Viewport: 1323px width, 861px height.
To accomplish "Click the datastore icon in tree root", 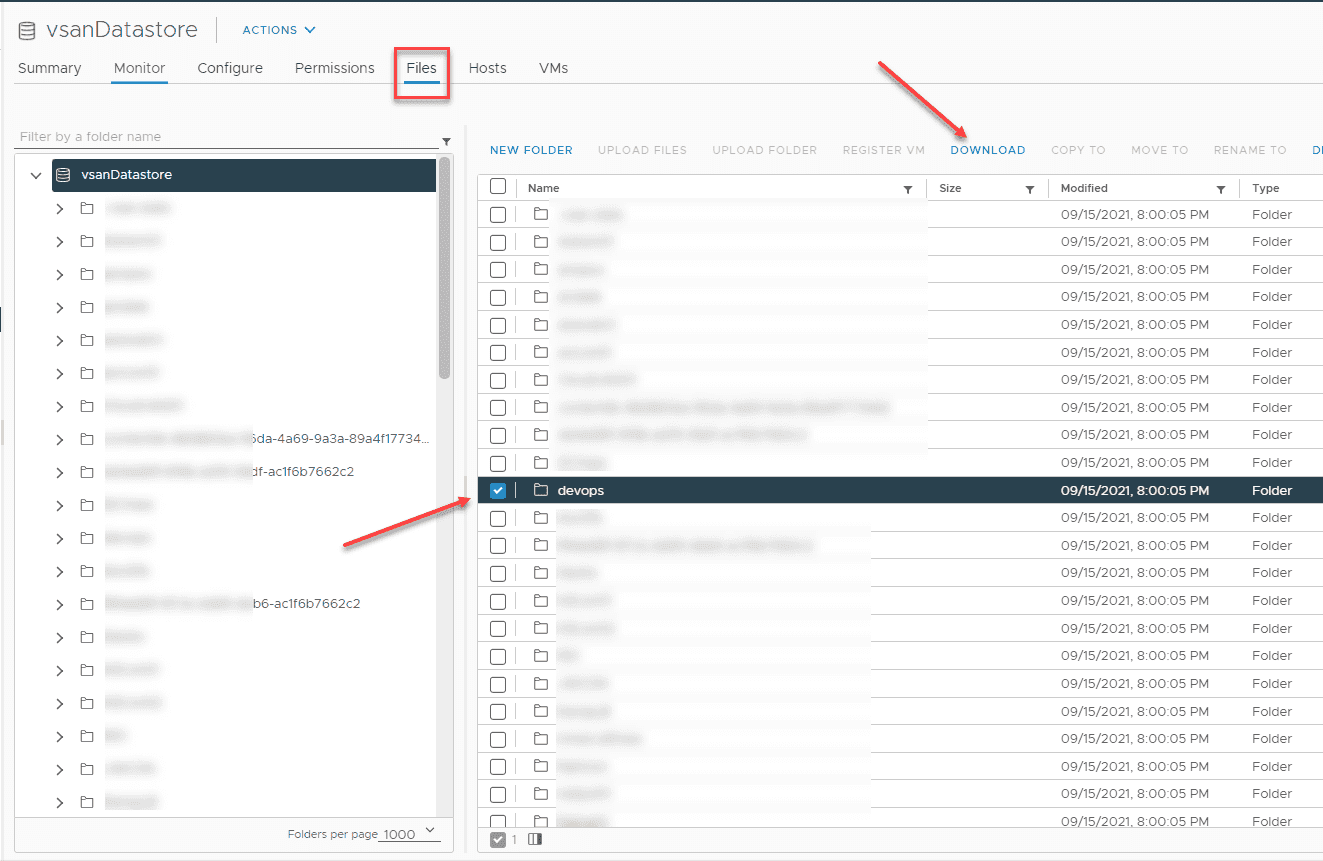I will click(x=63, y=175).
